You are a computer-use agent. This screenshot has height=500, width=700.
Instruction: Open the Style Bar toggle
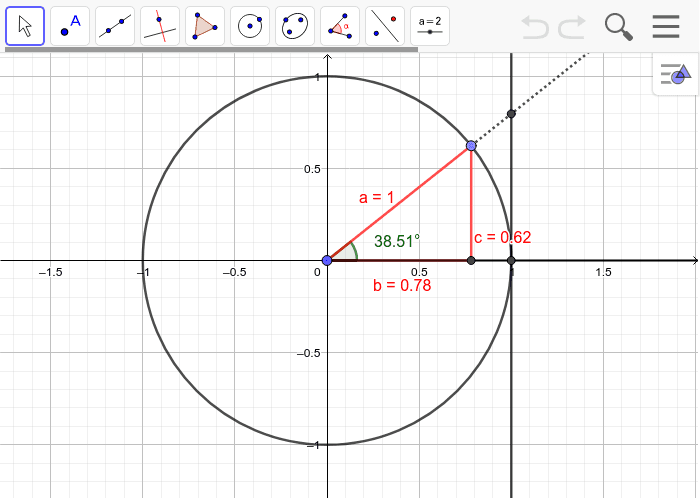coord(675,74)
